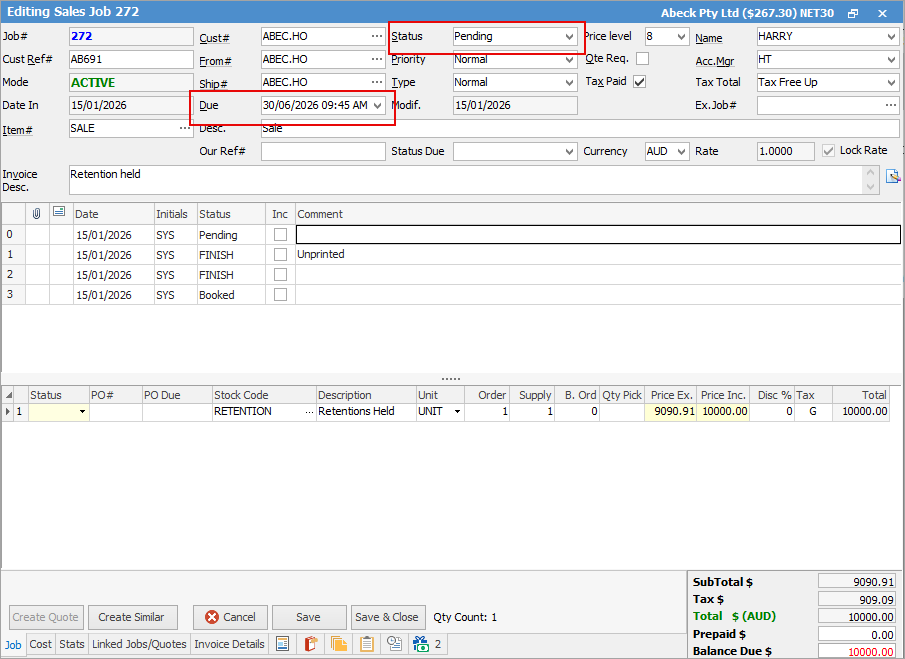The image size is (905, 659).
Task: Expand the Currency dropdown showing AUD
Action: point(681,152)
